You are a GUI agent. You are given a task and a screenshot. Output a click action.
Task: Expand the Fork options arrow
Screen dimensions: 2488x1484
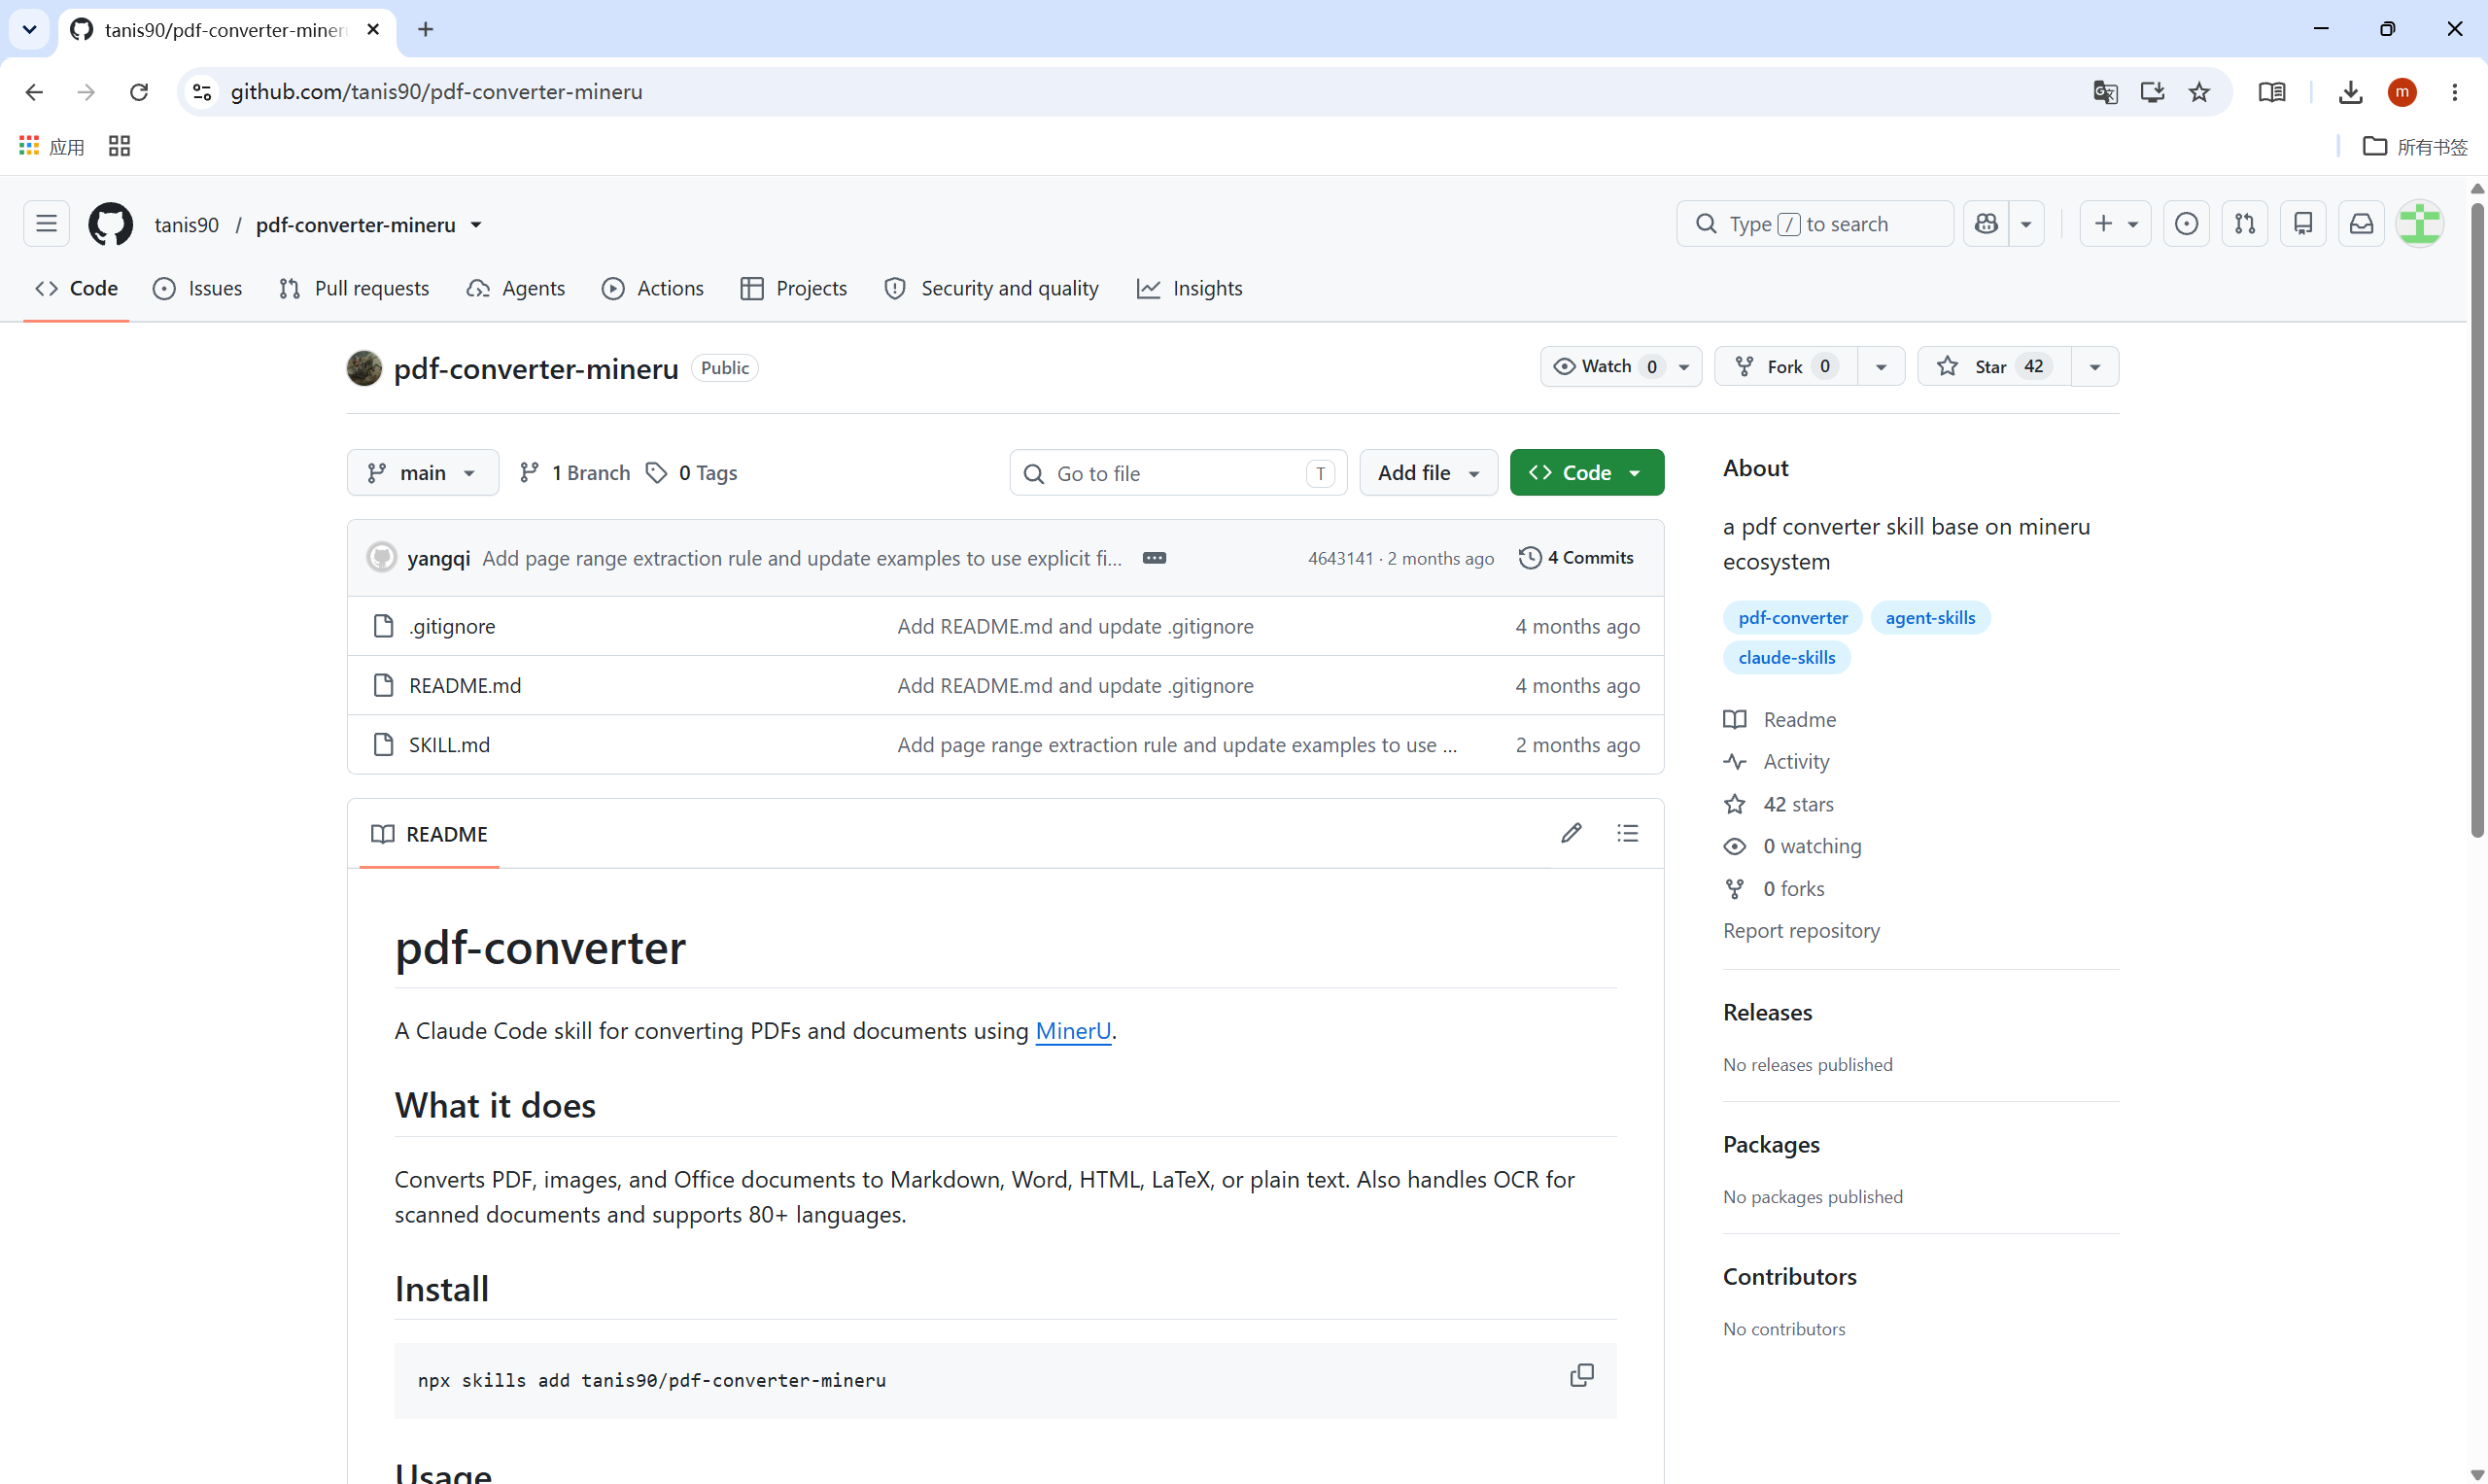1881,366
